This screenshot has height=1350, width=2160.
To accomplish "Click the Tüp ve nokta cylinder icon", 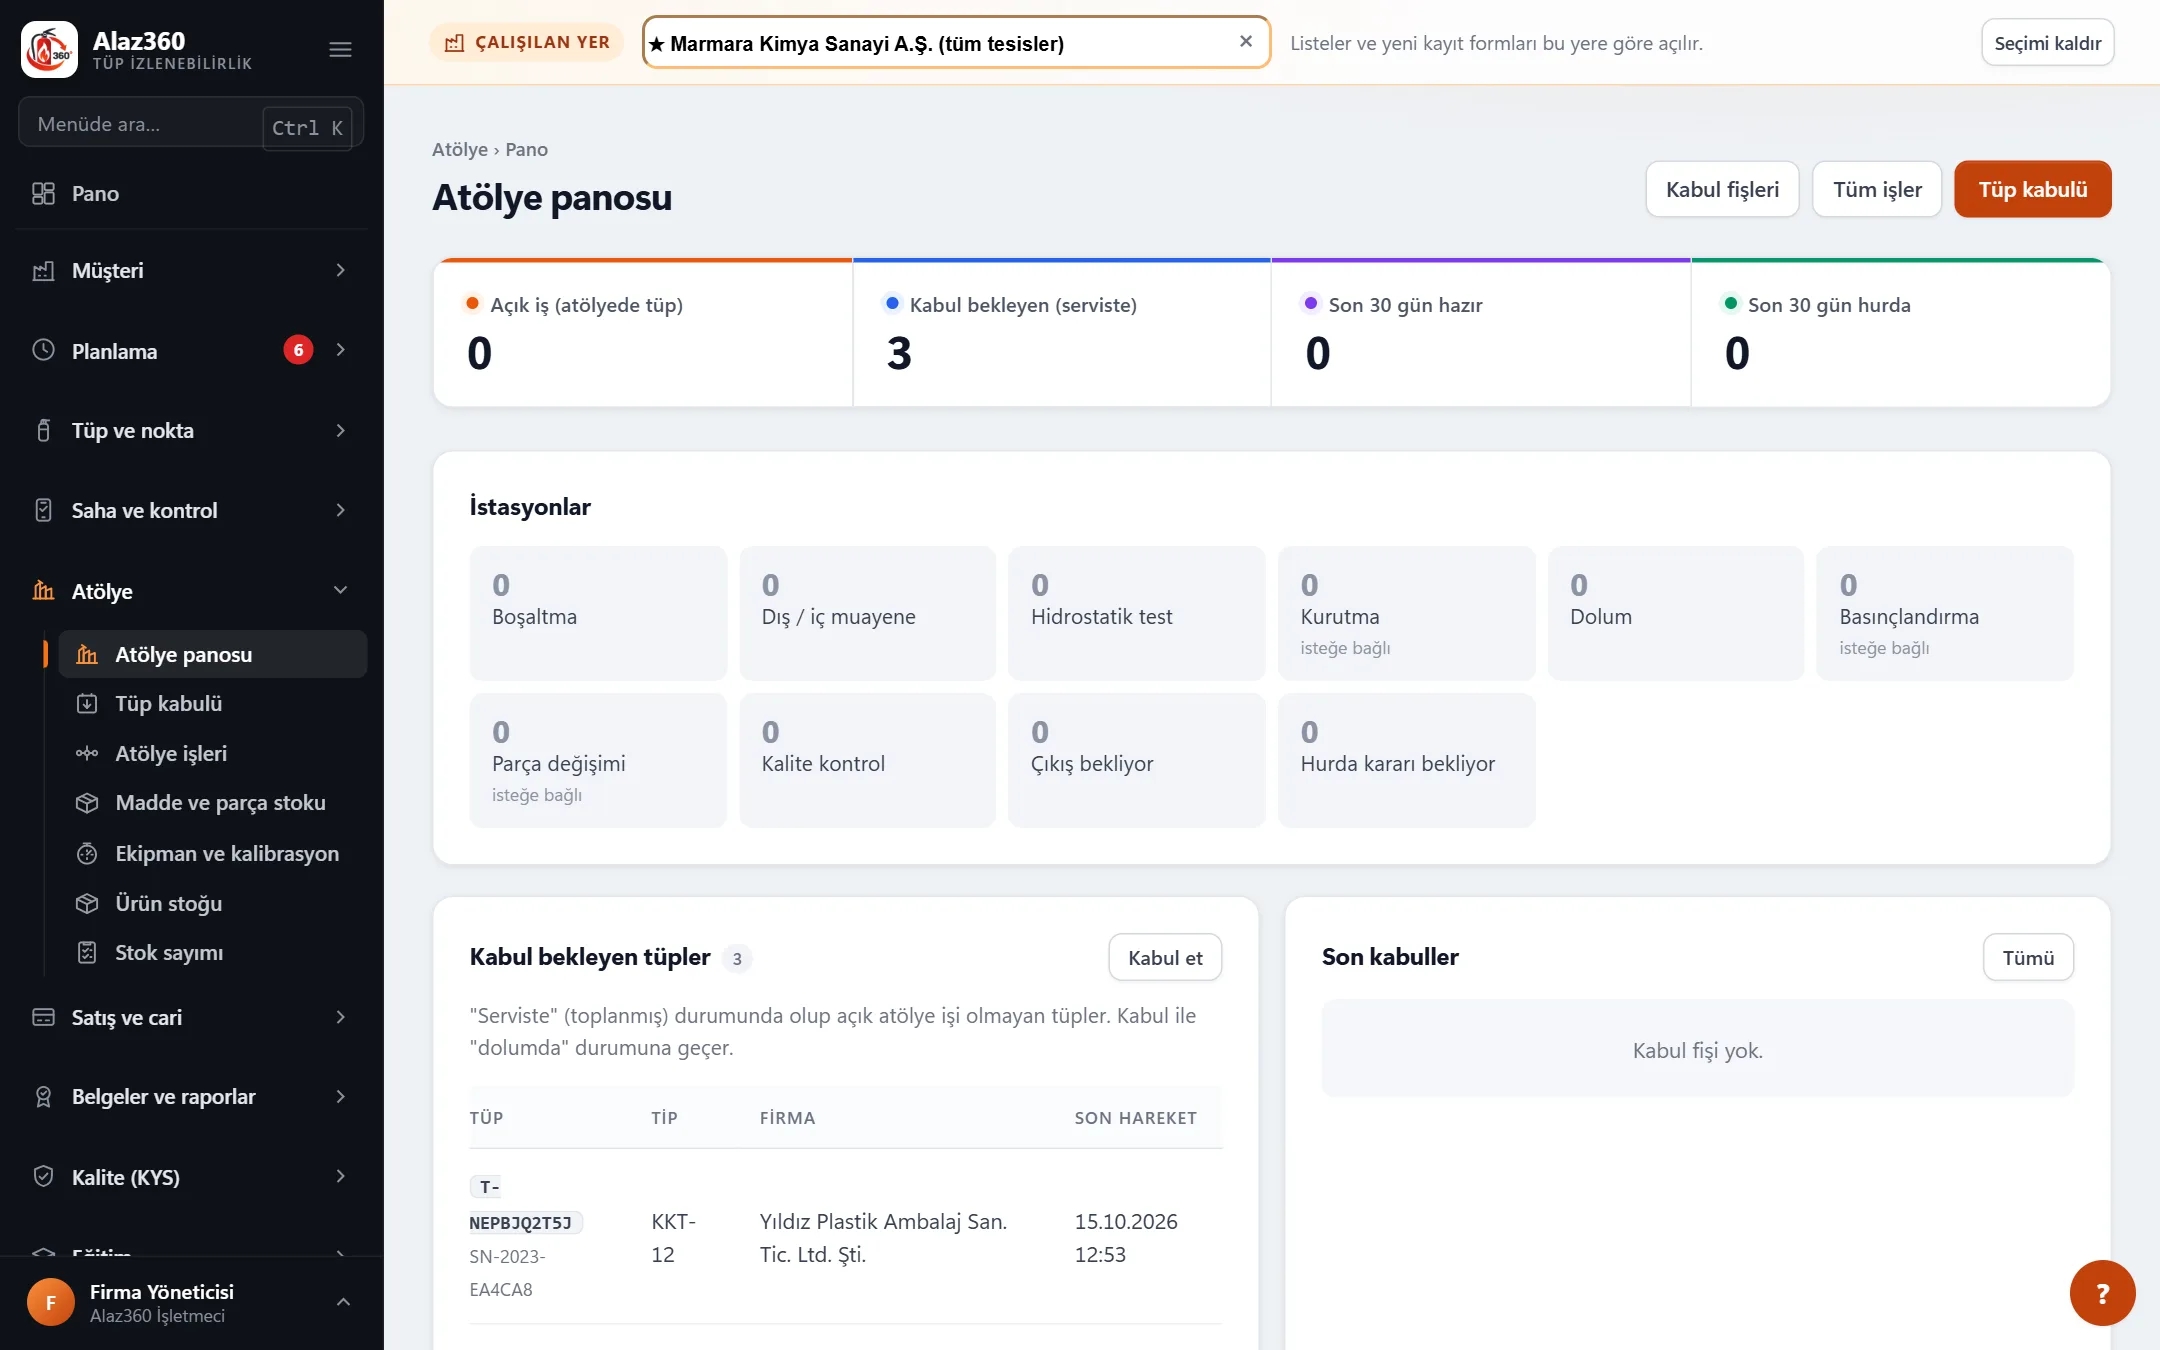I will point(43,431).
